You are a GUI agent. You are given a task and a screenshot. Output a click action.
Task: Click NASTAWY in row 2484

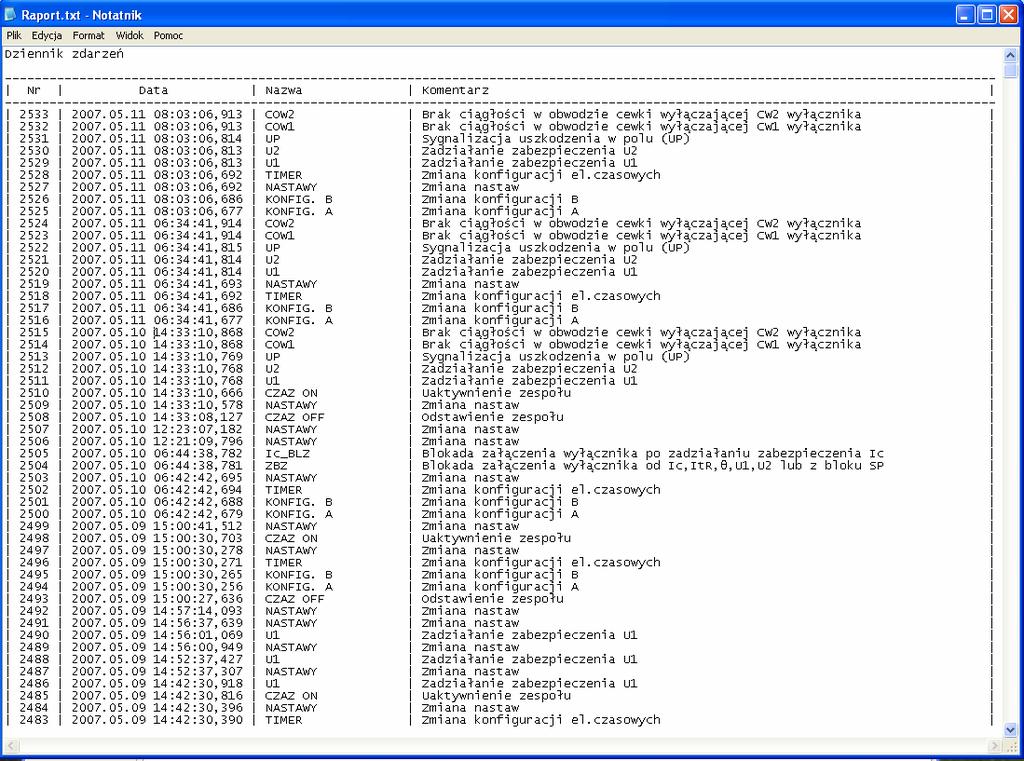pyautogui.click(x=291, y=708)
